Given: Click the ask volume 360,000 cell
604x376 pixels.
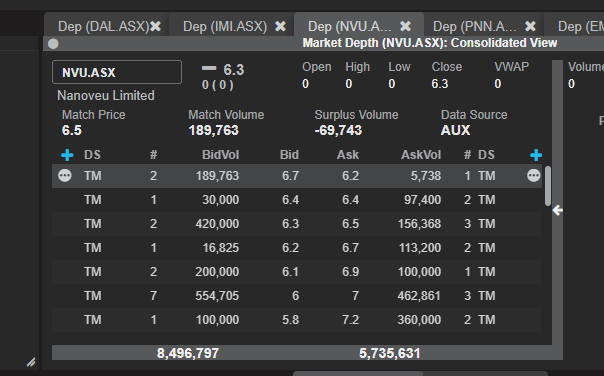Looking at the screenshot, I should pos(419,319).
